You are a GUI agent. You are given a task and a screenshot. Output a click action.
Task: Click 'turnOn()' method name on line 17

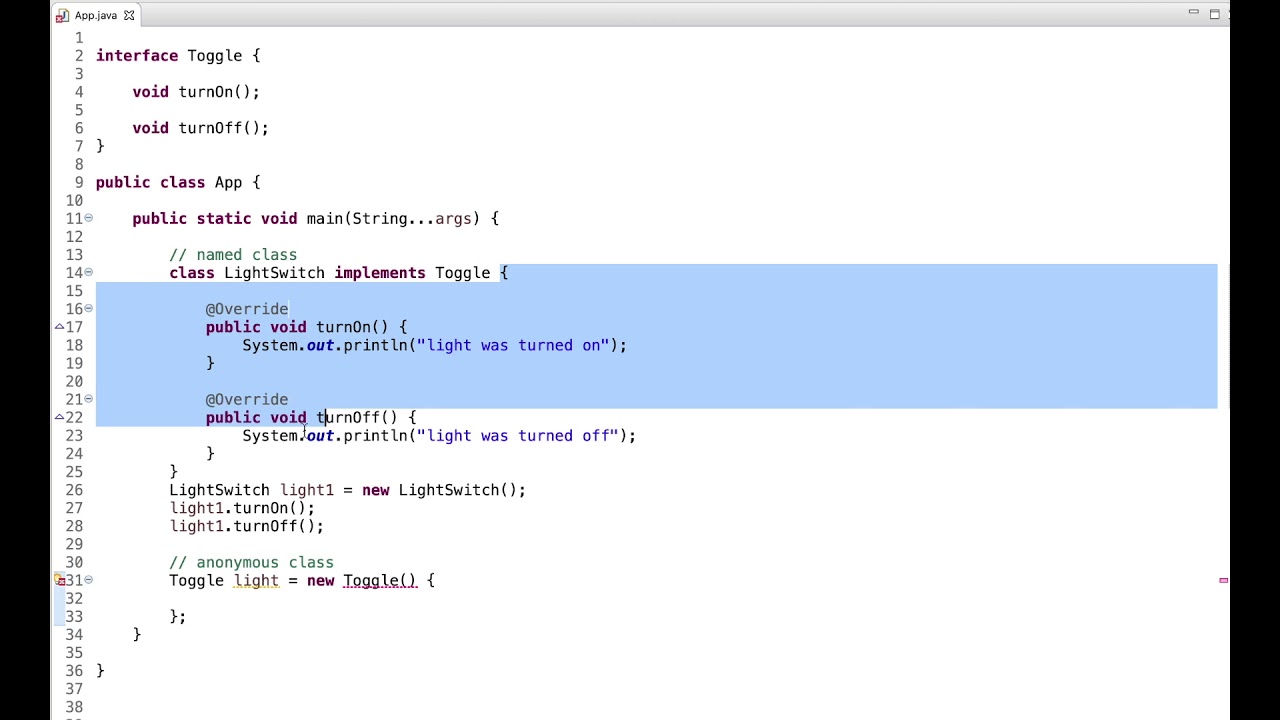pyautogui.click(x=352, y=327)
